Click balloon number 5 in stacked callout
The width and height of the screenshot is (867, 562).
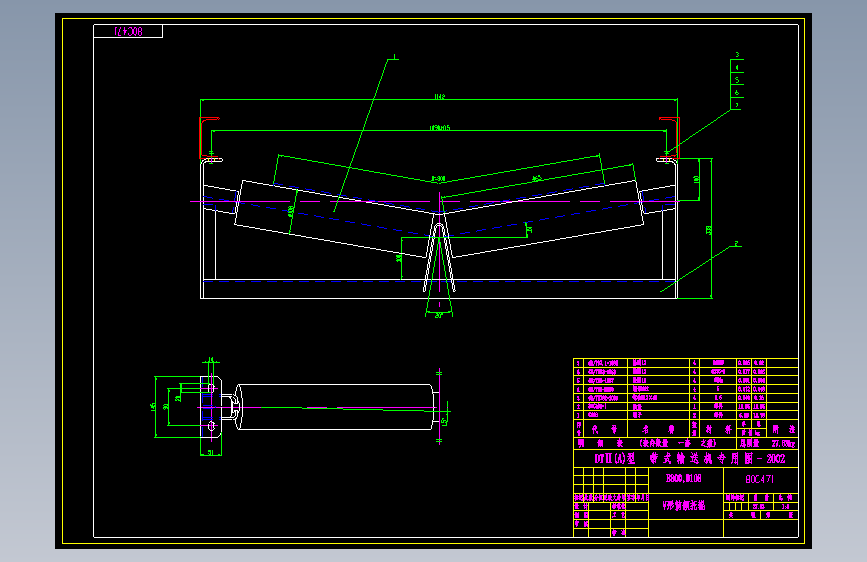[x=737, y=80]
